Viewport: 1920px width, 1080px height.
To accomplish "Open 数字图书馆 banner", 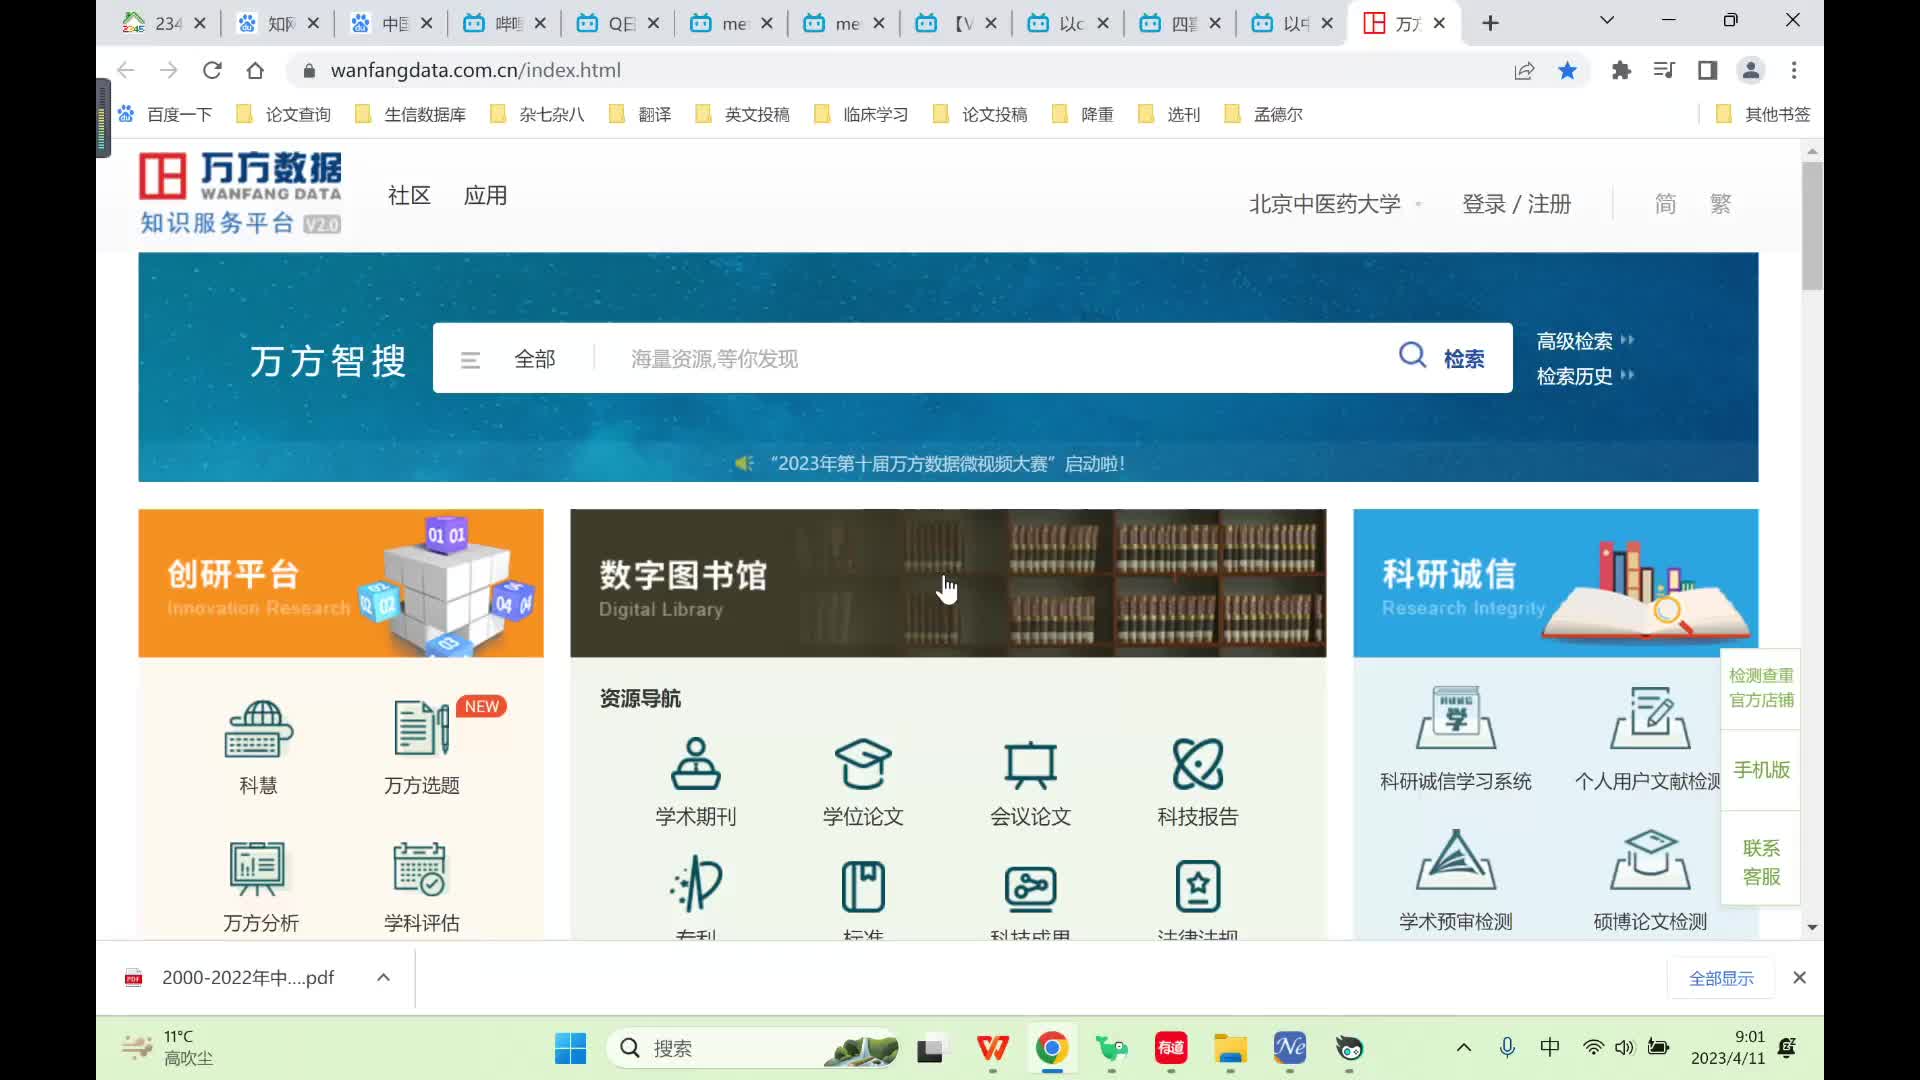I will (x=948, y=583).
